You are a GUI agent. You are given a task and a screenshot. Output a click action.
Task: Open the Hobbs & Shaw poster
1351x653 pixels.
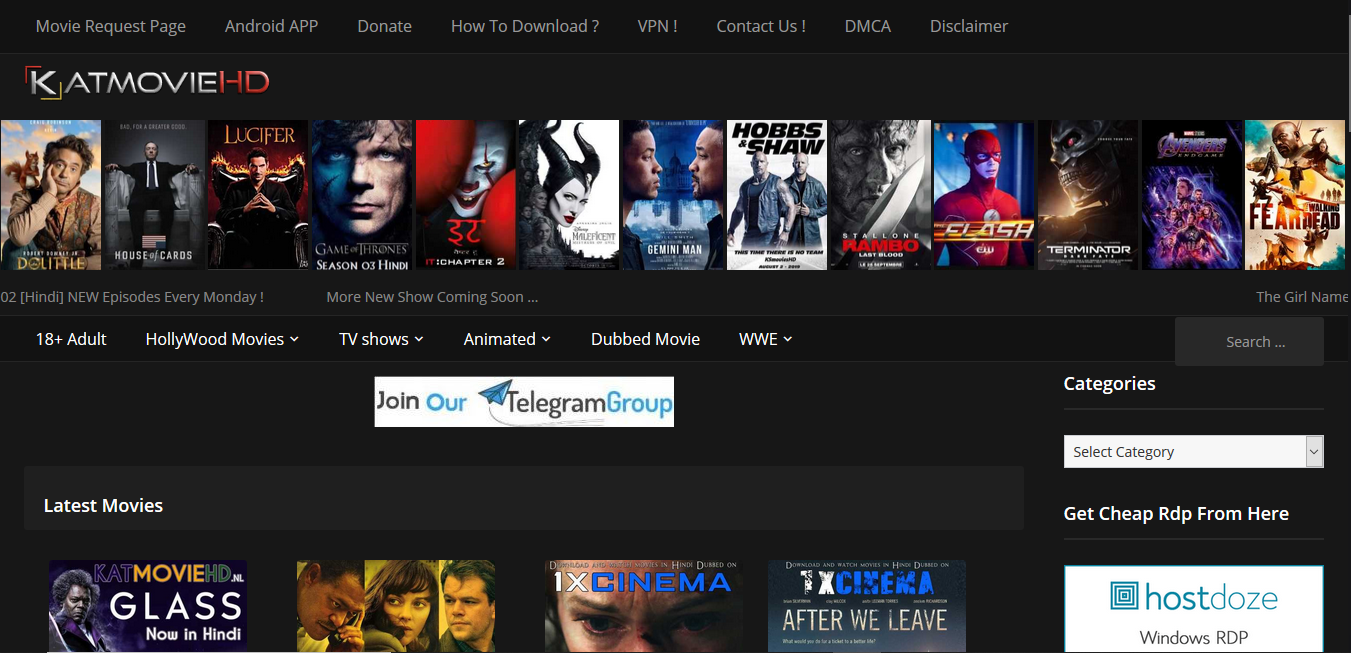coord(777,195)
